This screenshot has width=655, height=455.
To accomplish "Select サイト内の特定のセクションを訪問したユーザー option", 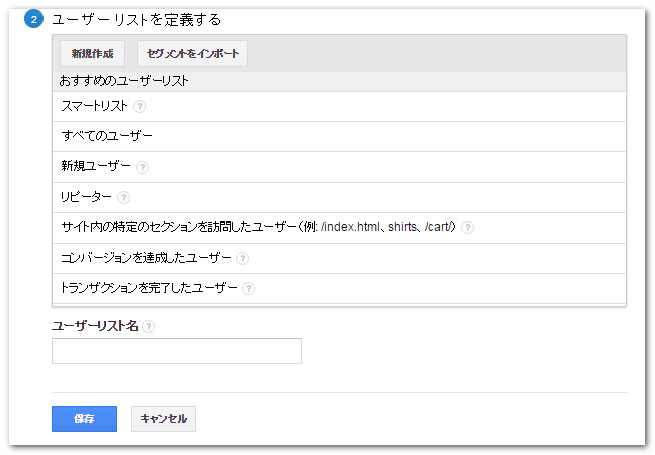I will 258,228.
